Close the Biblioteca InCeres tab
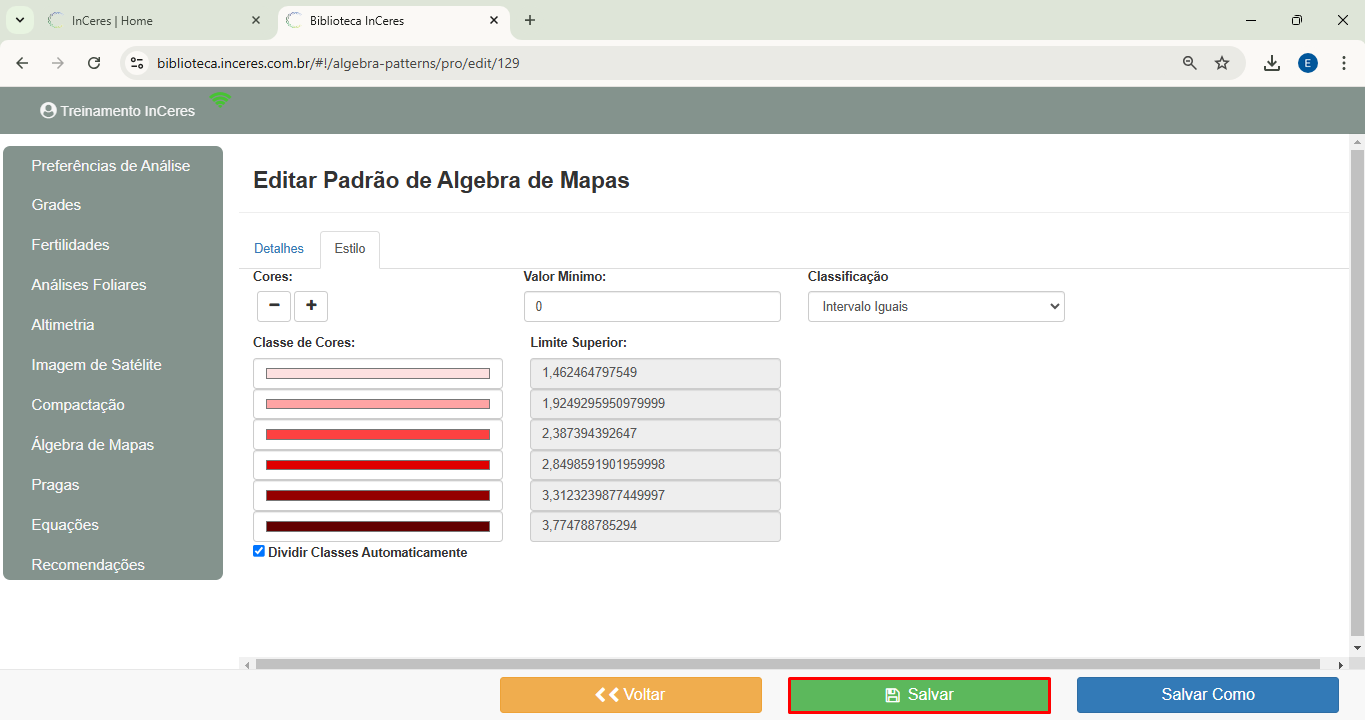 (494, 20)
